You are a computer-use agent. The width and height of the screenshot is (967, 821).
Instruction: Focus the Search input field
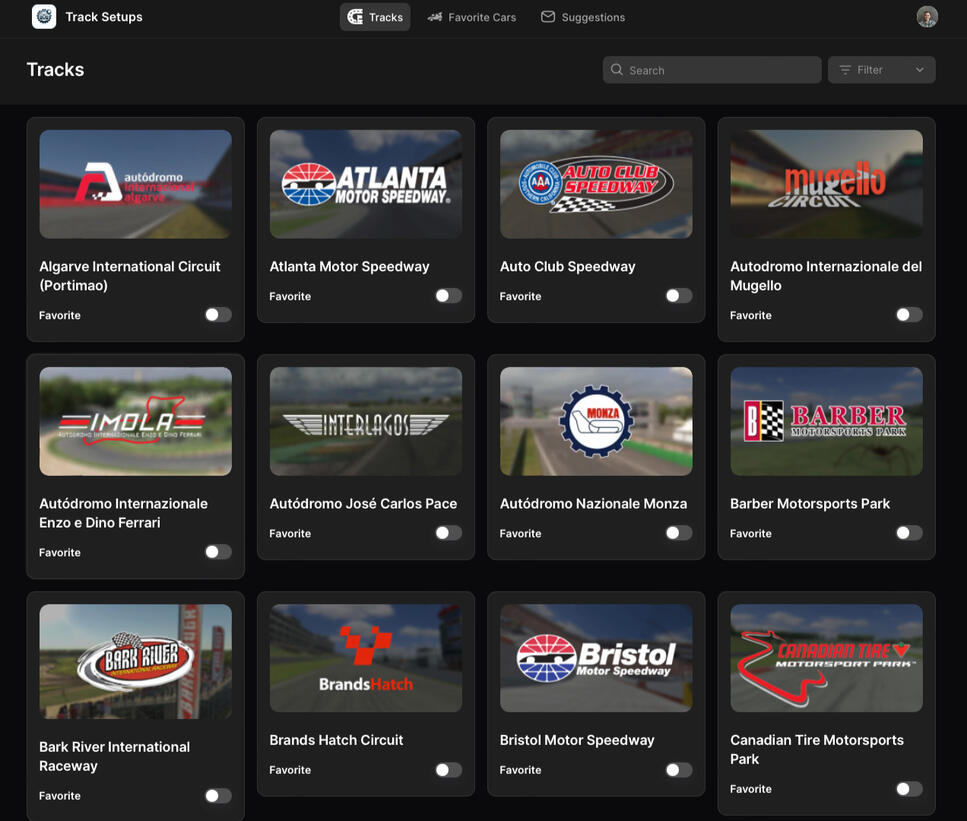[712, 70]
